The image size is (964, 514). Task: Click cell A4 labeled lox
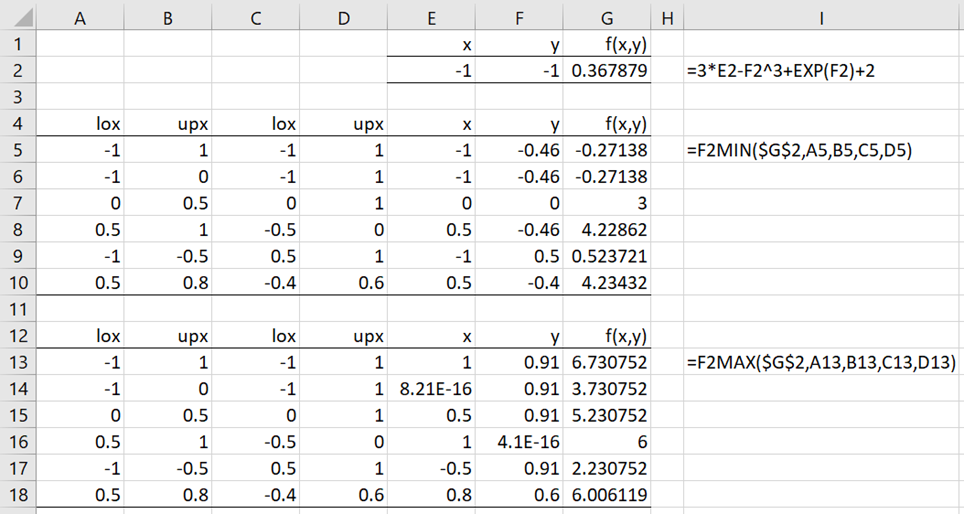click(80, 124)
